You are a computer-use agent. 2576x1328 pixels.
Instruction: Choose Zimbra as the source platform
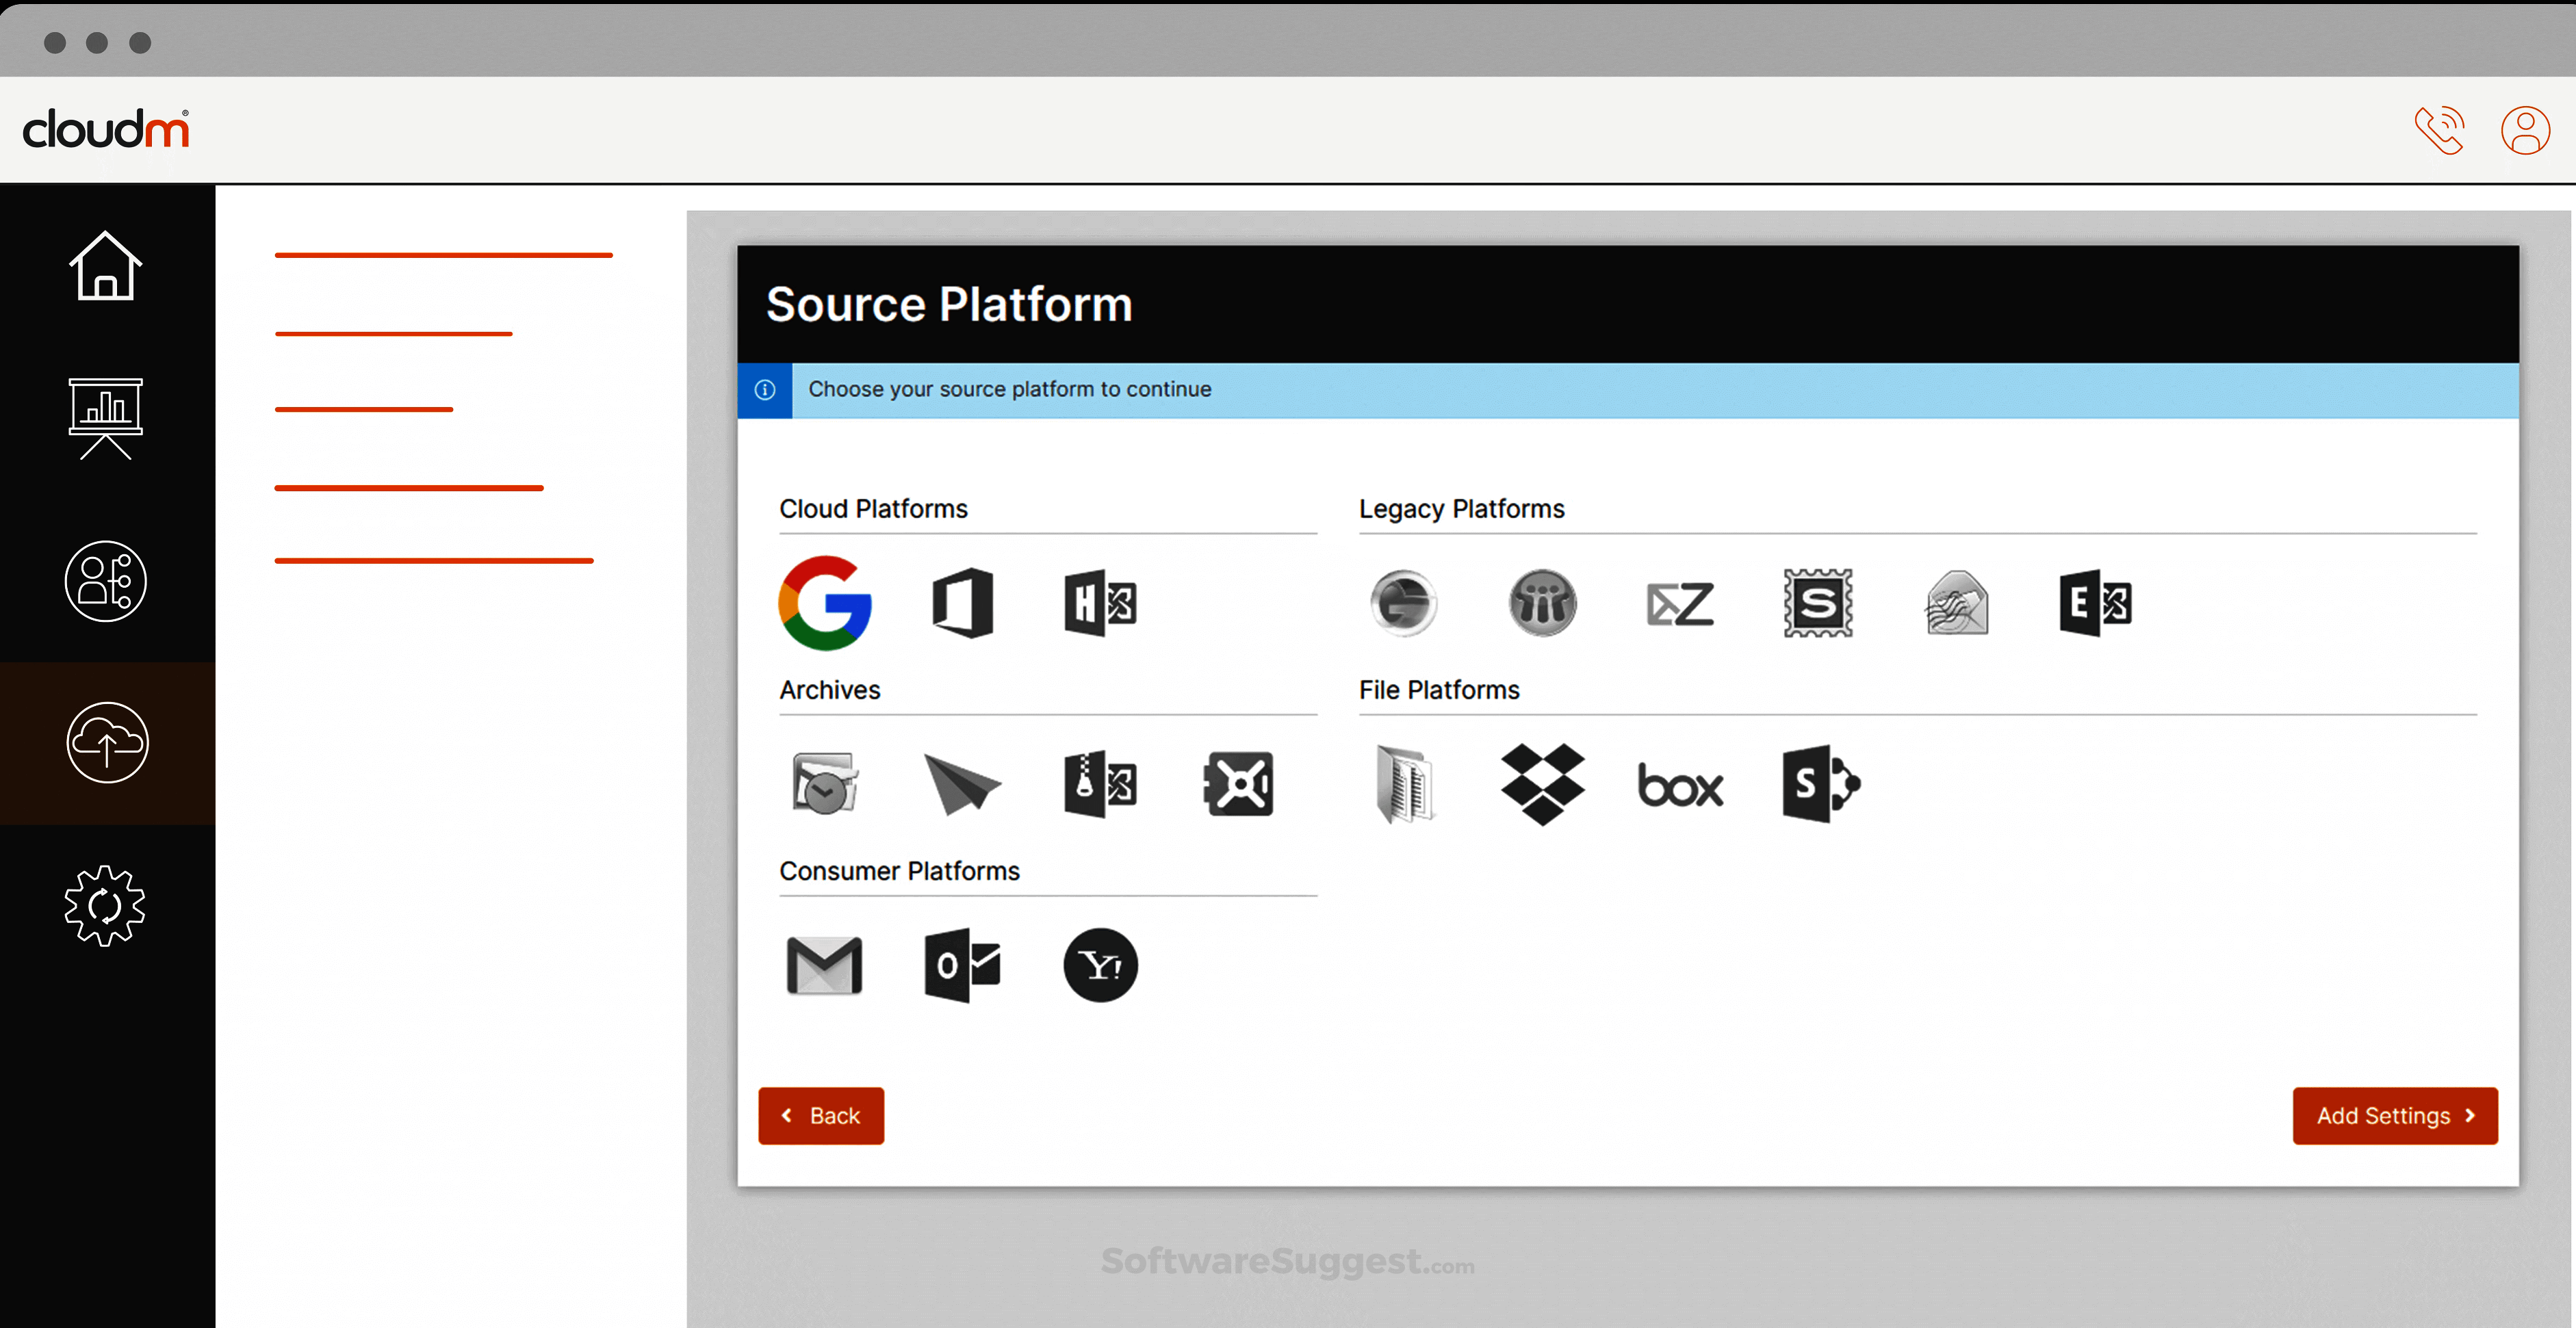pyautogui.click(x=1680, y=603)
